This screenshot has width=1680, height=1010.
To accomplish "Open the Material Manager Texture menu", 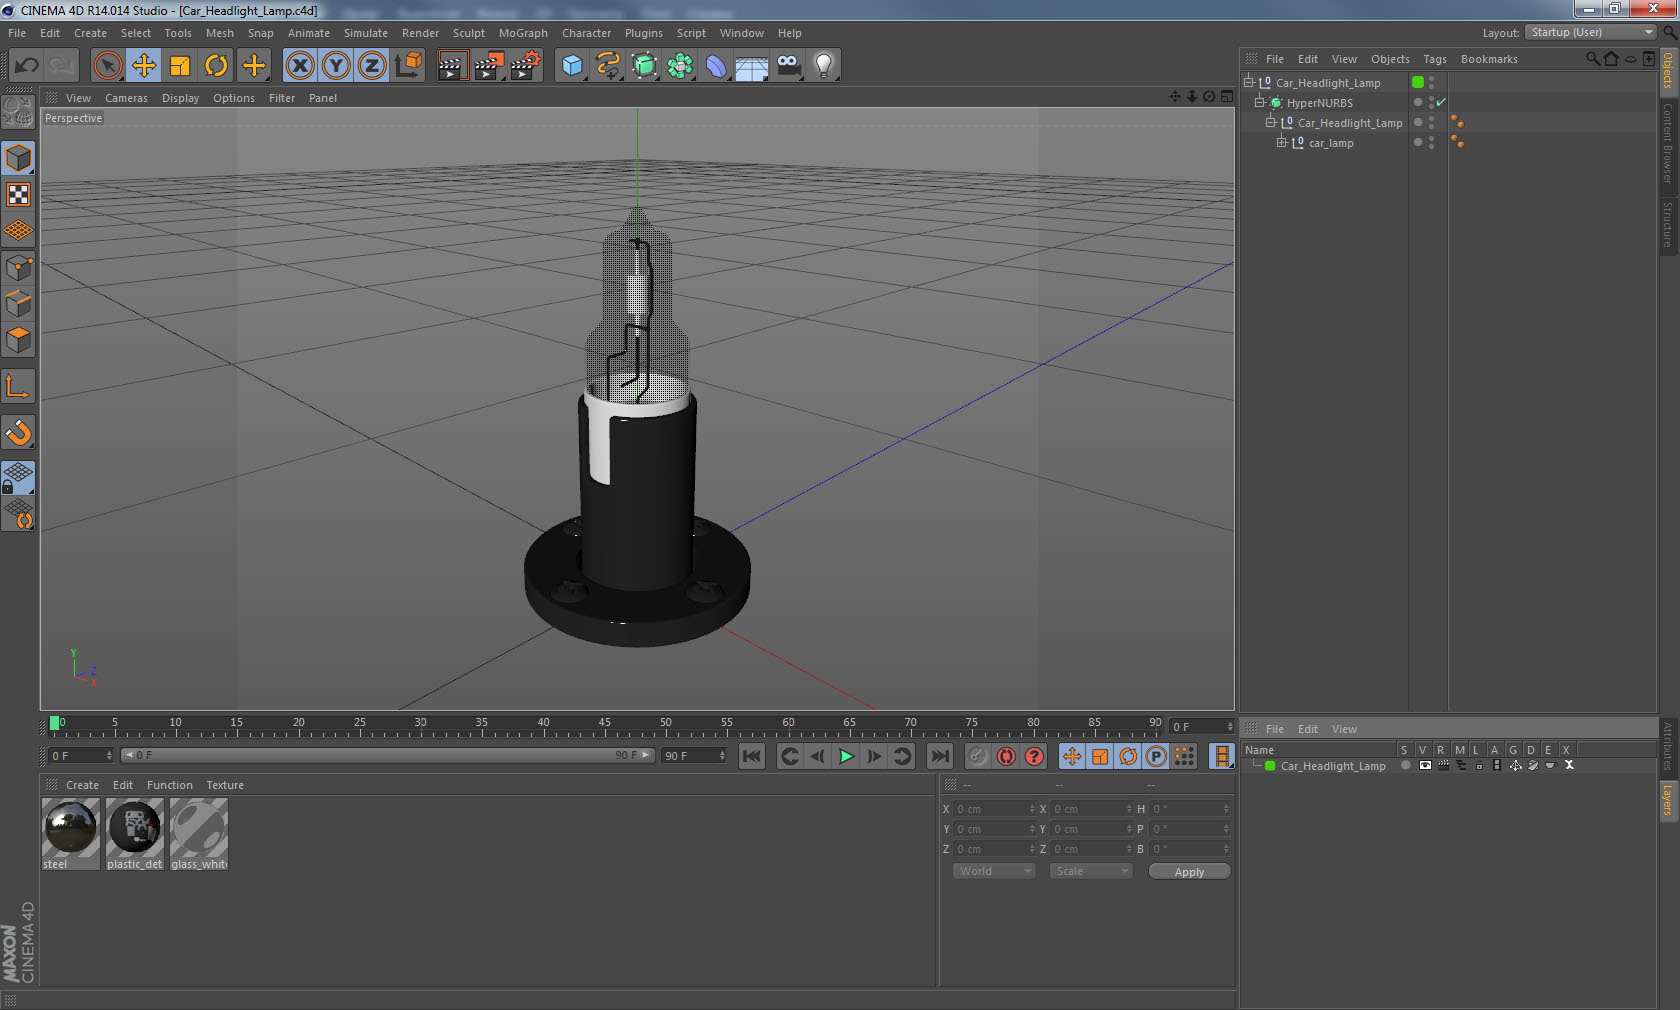I will coord(225,785).
